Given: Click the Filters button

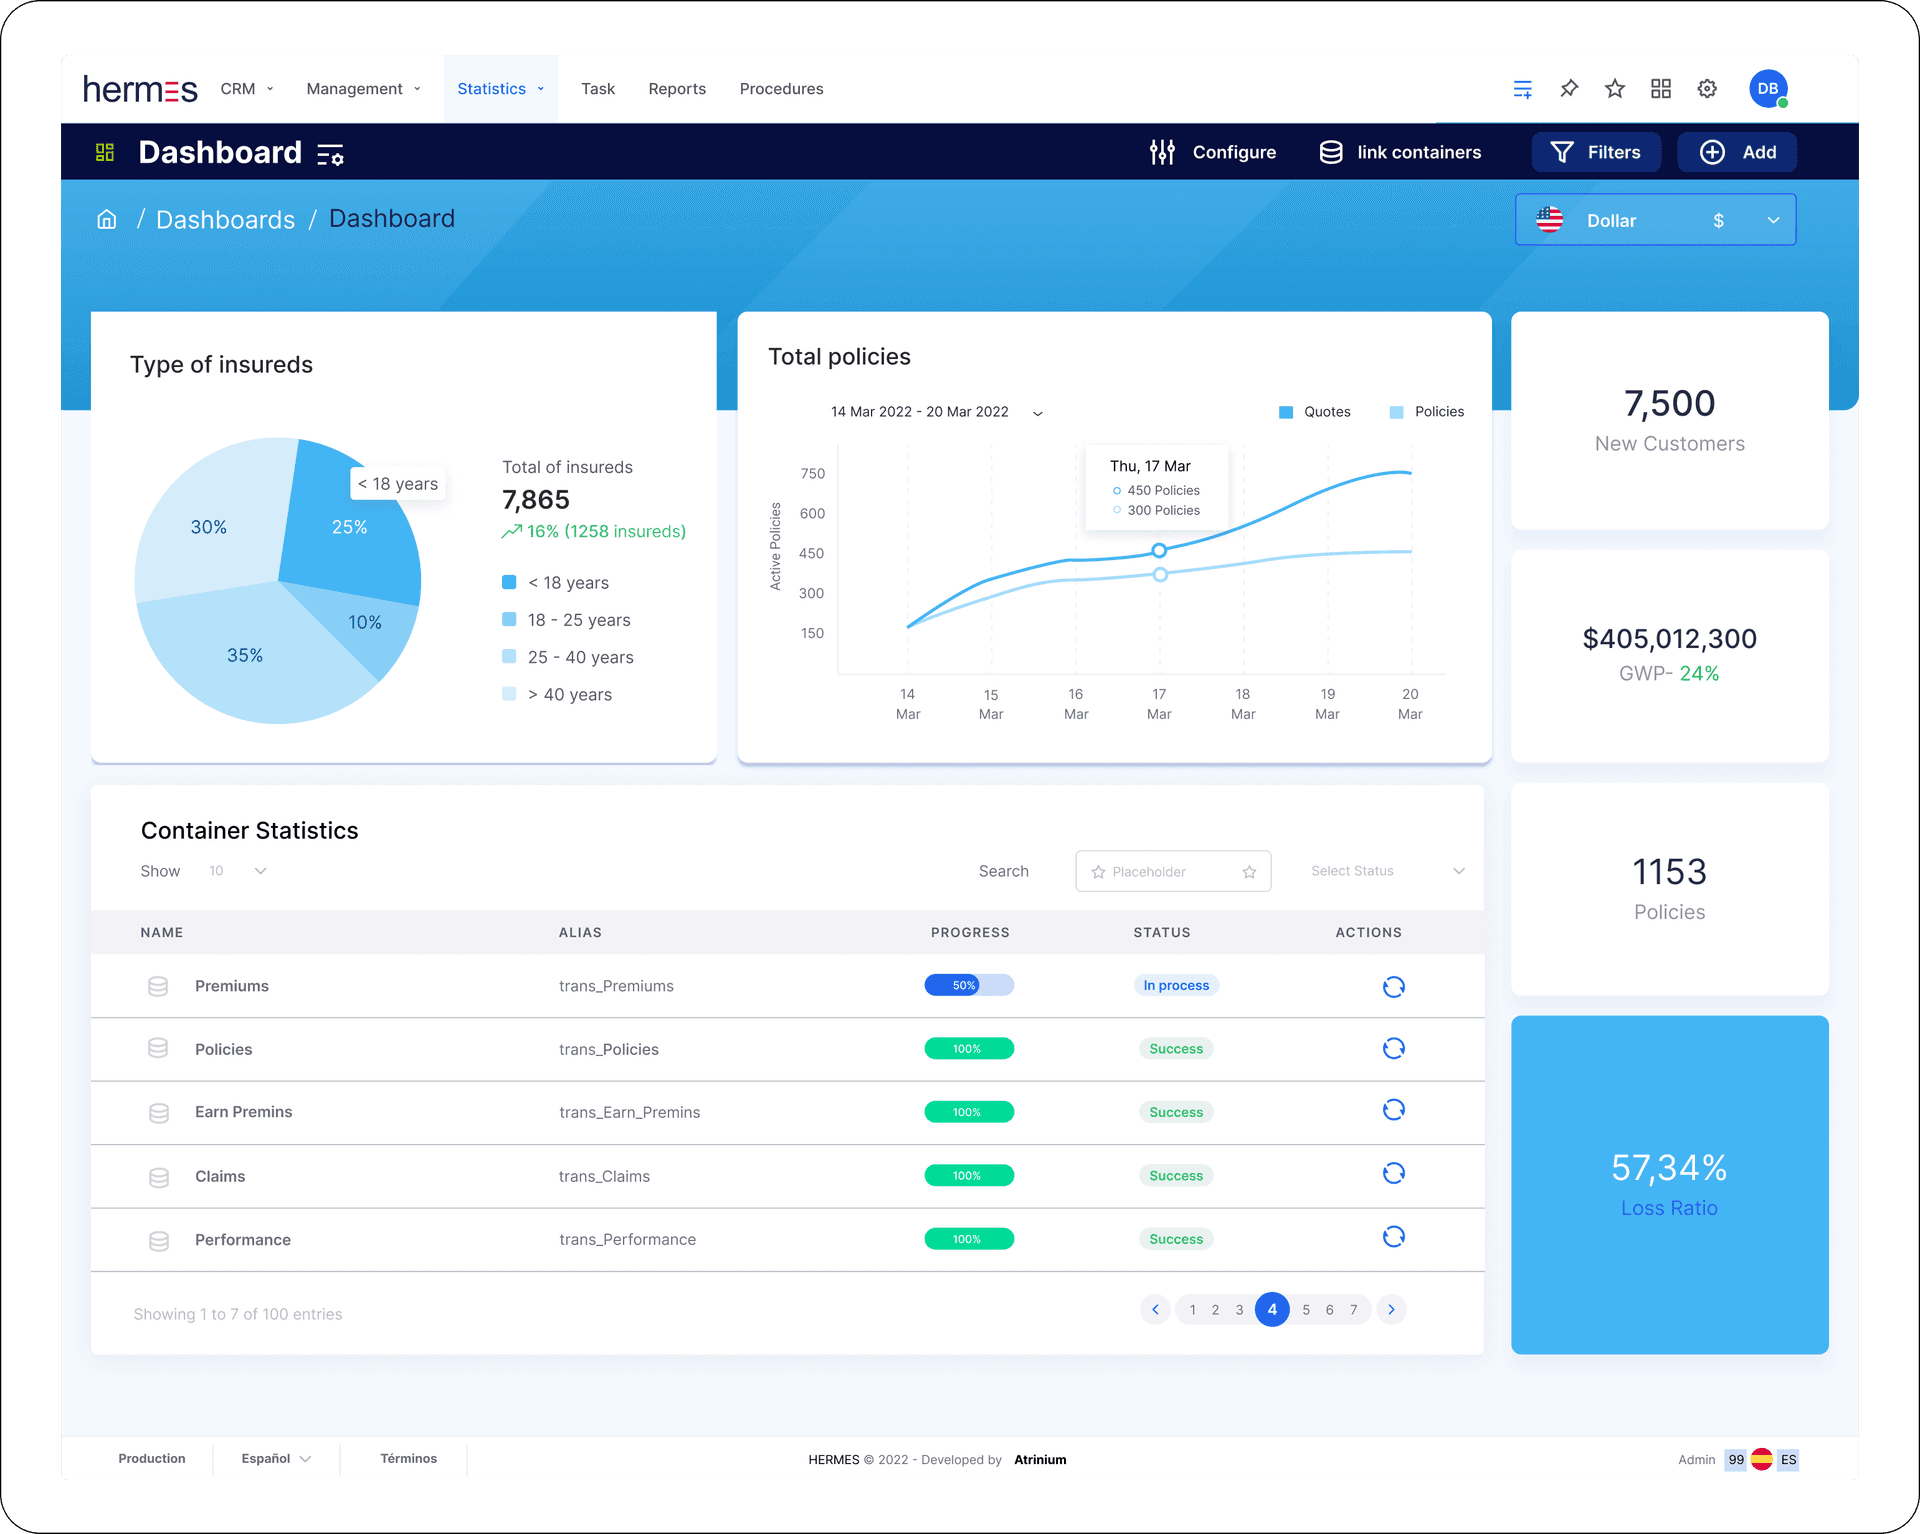Looking at the screenshot, I should [x=1596, y=152].
